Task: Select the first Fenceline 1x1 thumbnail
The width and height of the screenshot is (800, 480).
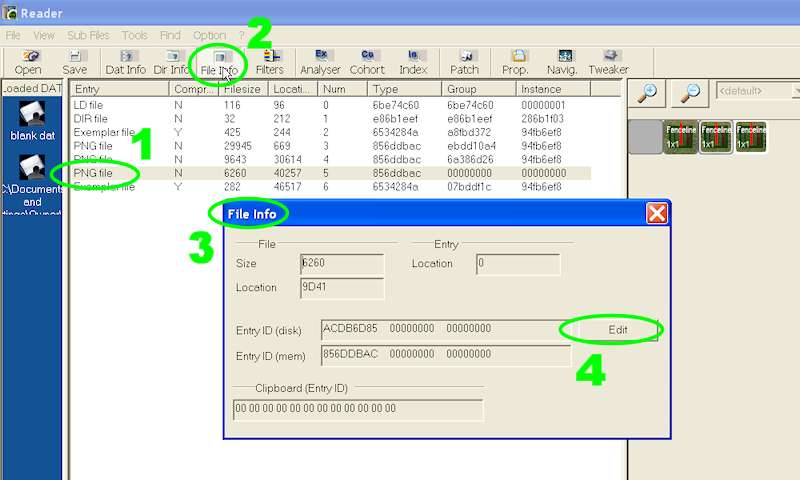Action: (681, 137)
